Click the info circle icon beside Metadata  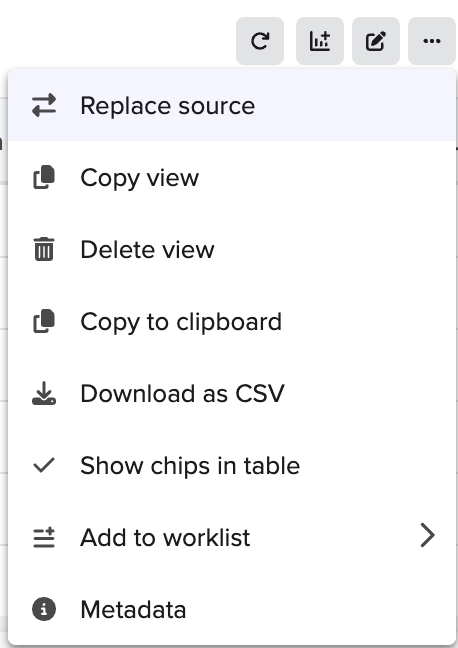pyautogui.click(x=44, y=609)
